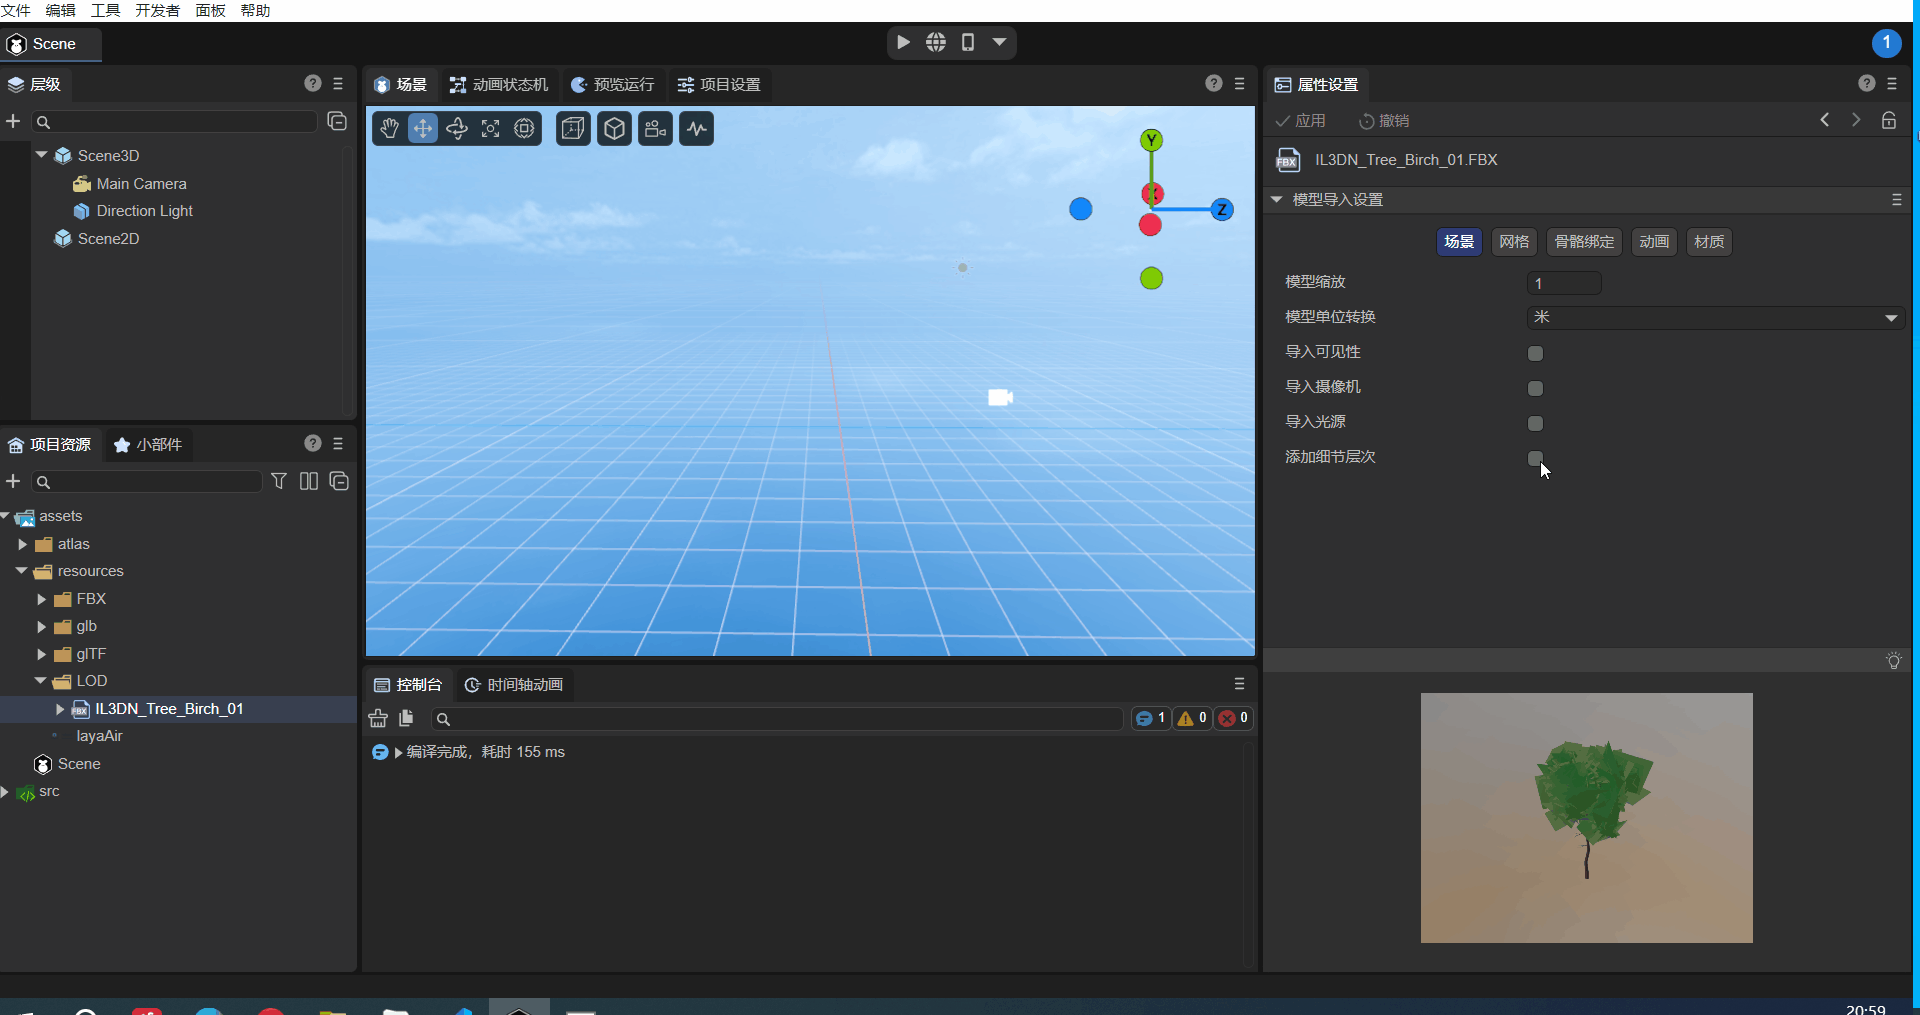This screenshot has height=1015, width=1920.
Task: Open the 模型单位转换 dropdown
Action: [1715, 317]
